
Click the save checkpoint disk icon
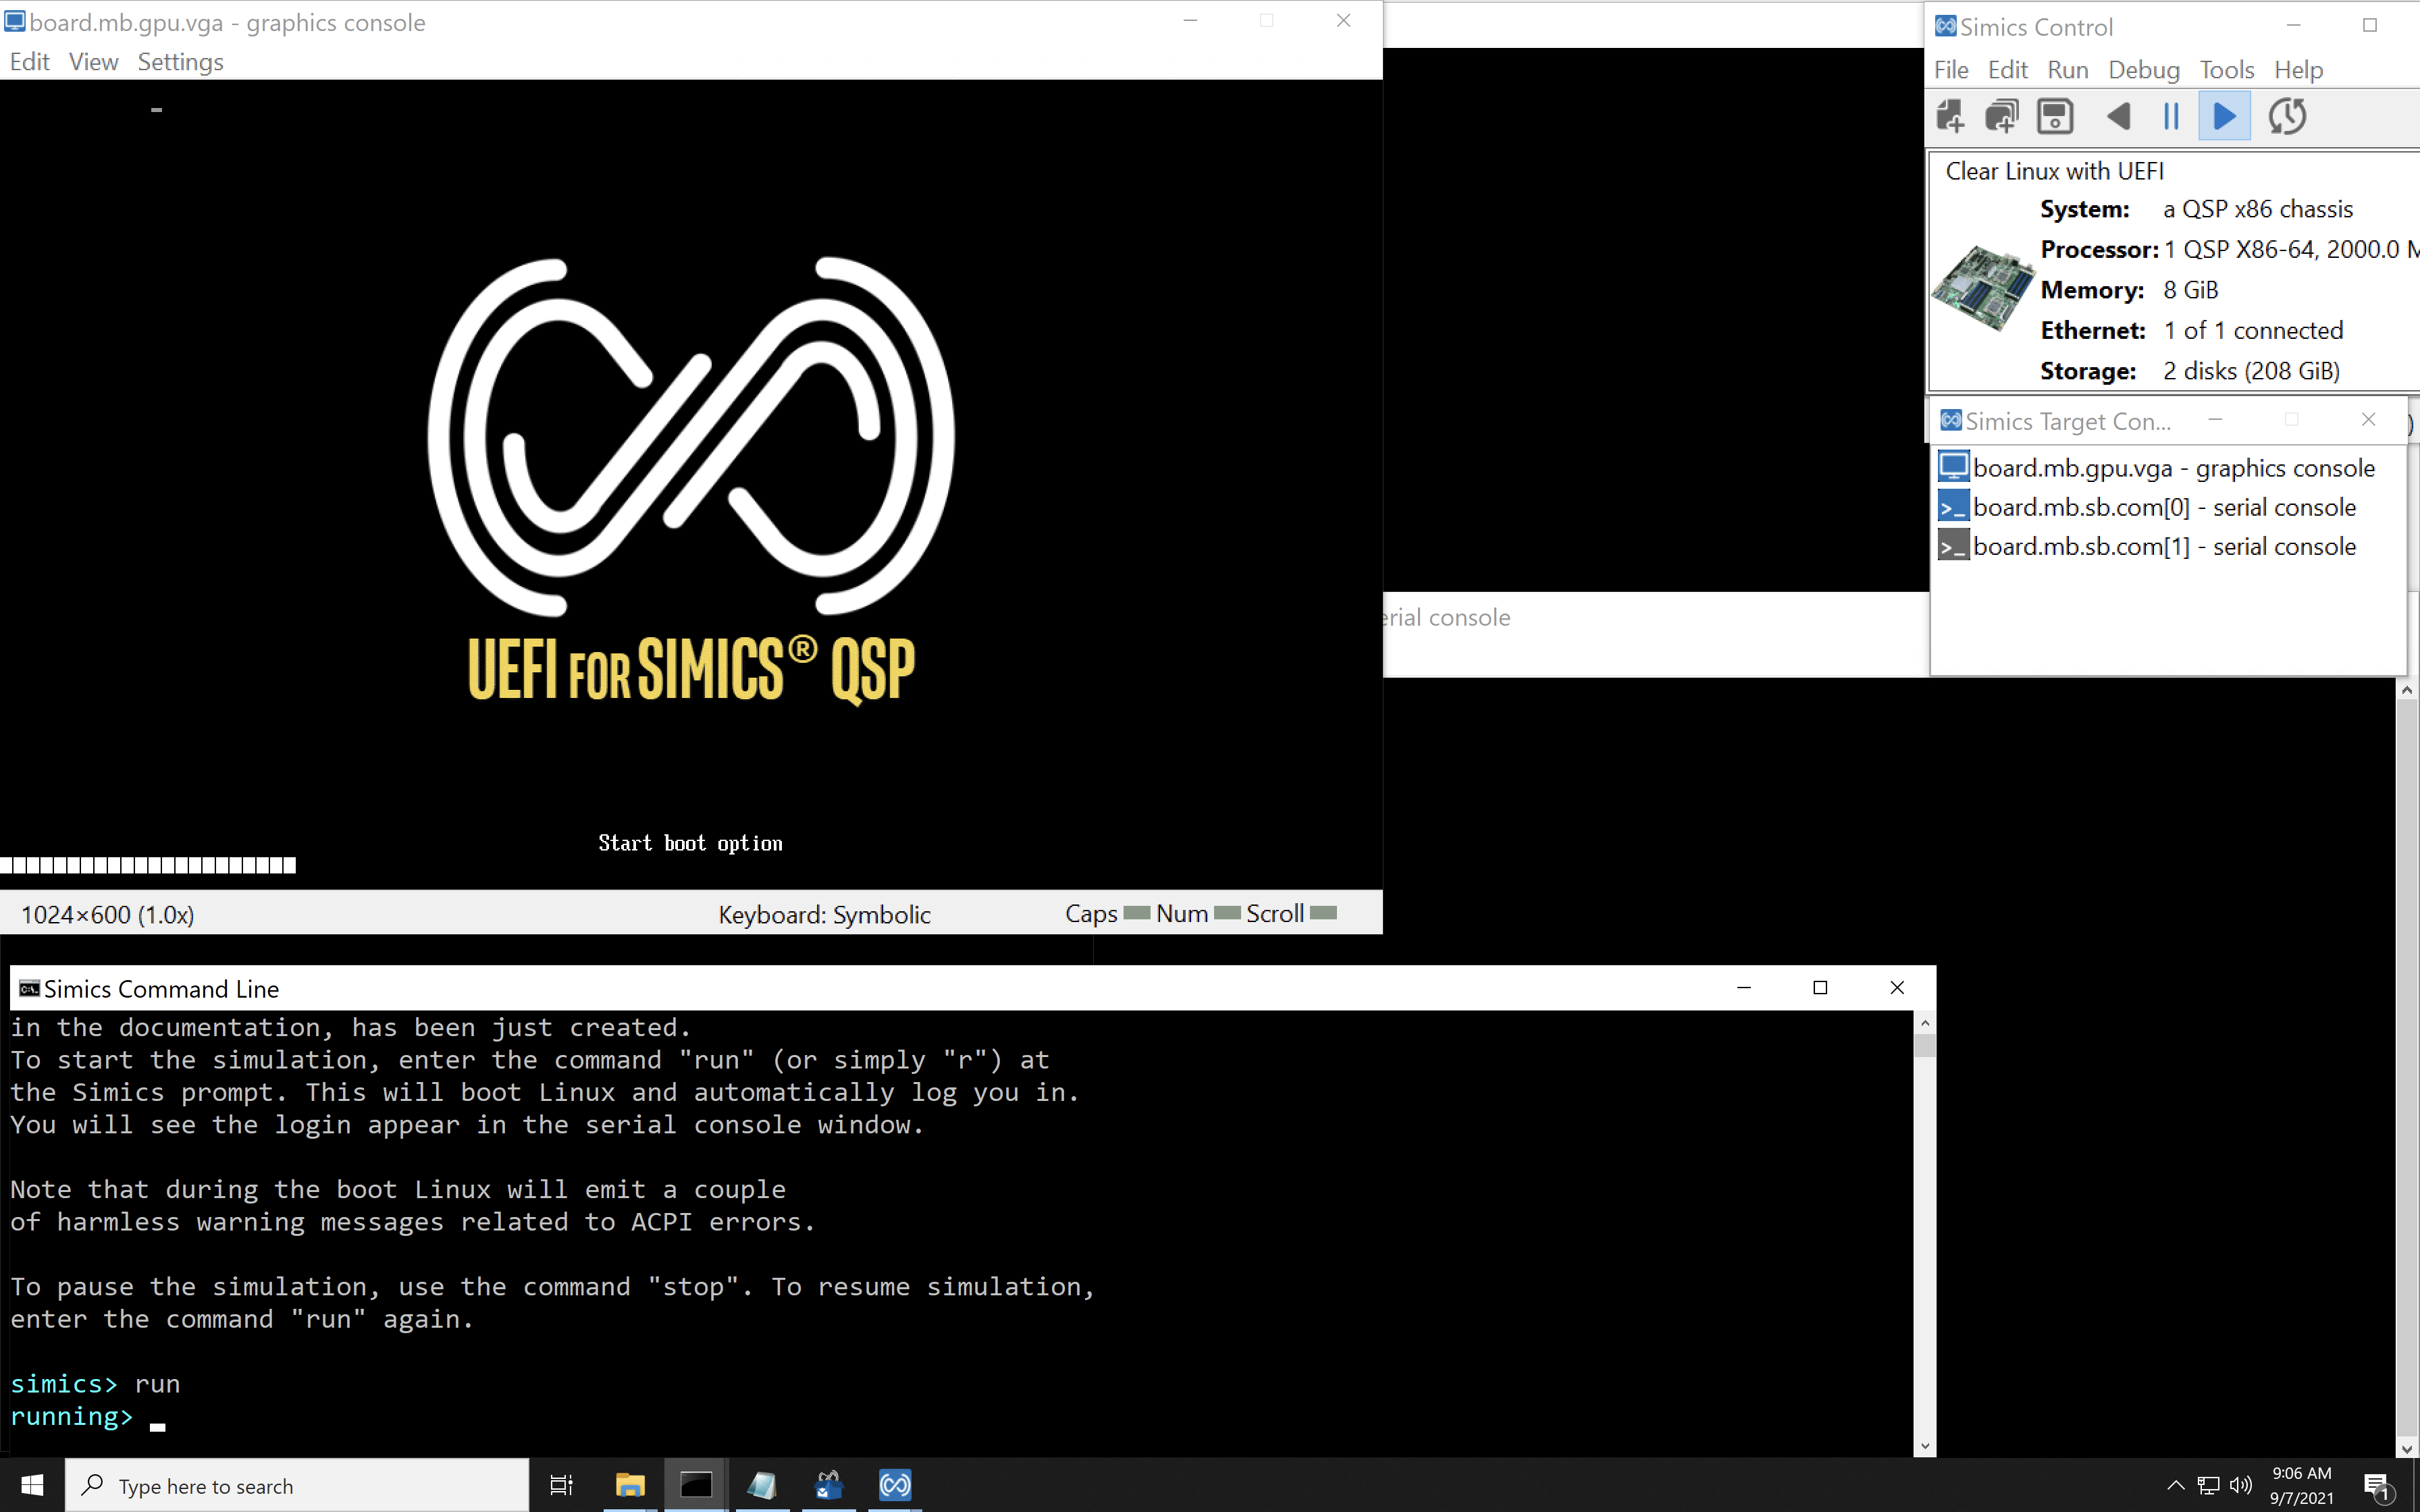2055,117
